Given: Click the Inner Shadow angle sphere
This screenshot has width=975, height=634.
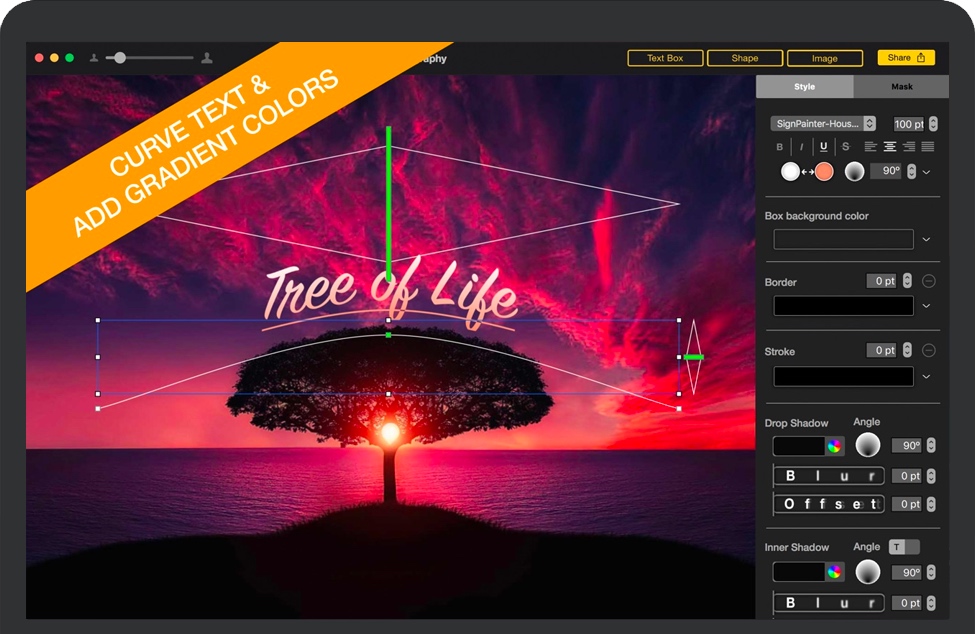Looking at the screenshot, I should tap(868, 572).
